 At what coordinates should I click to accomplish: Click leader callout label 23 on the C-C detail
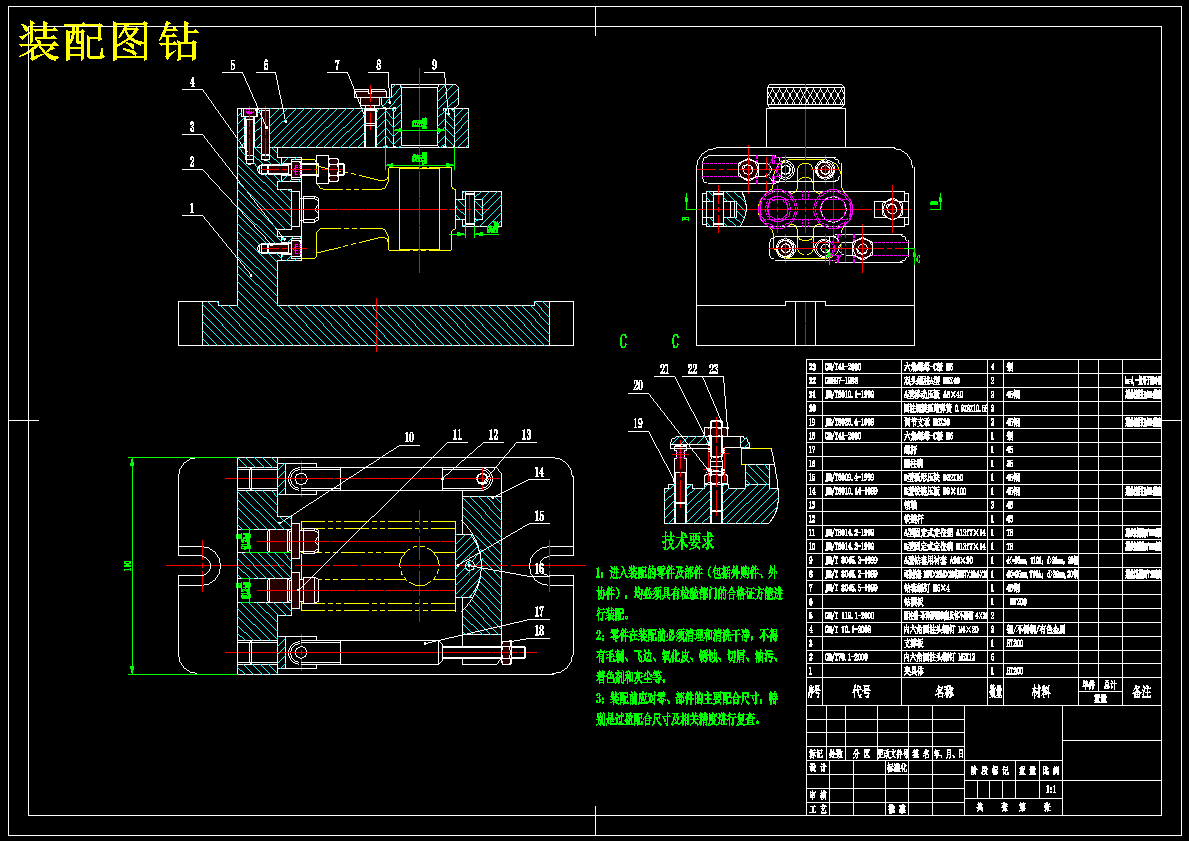(714, 369)
